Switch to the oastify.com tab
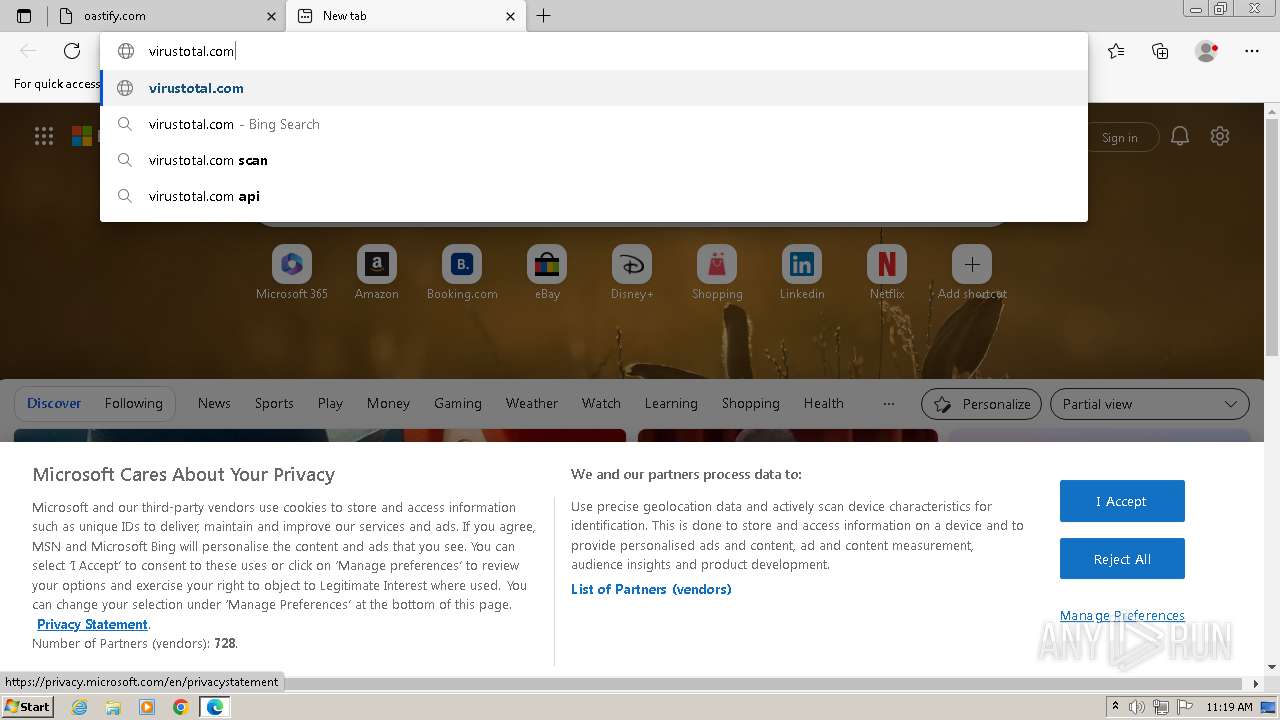The image size is (1280, 720). click(x=166, y=16)
